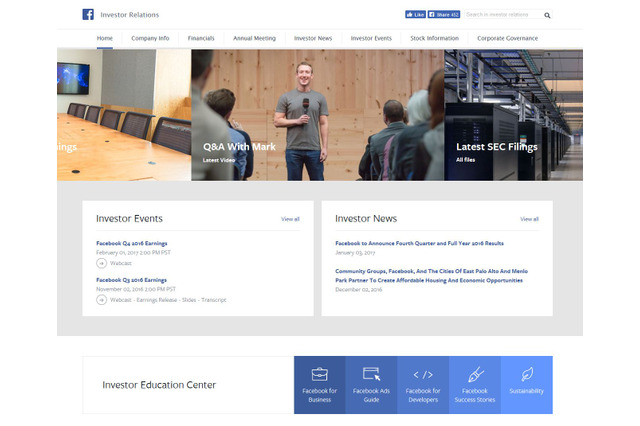Click the Investor Events panel heading
The image size is (640, 426).
coord(129,219)
